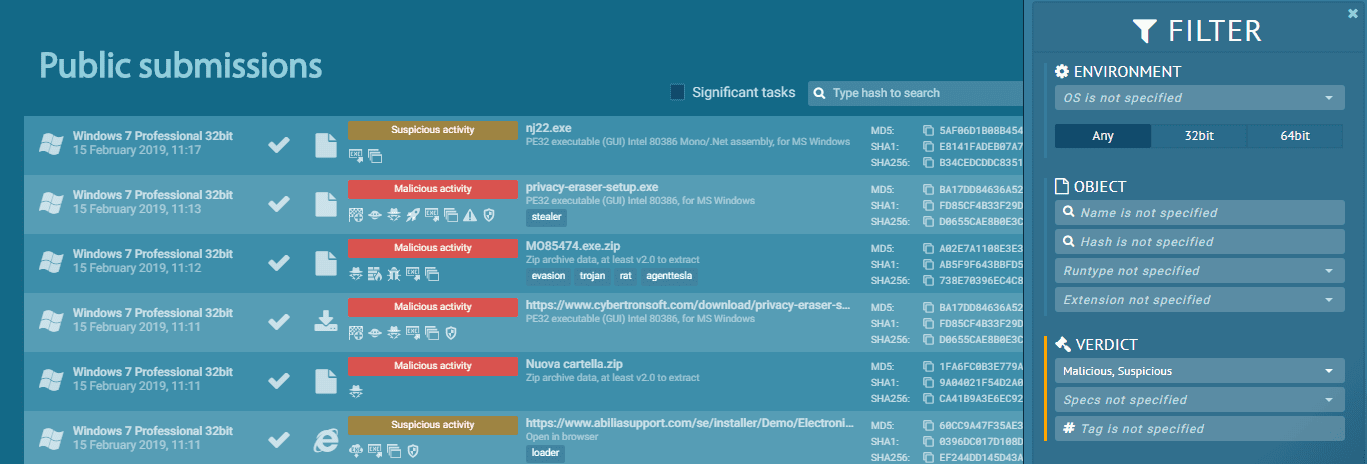Viewport: 1367px width, 464px height.
Task: Copy SHA1 hash of privacy-eraser-setup.exe
Action: click(929, 204)
